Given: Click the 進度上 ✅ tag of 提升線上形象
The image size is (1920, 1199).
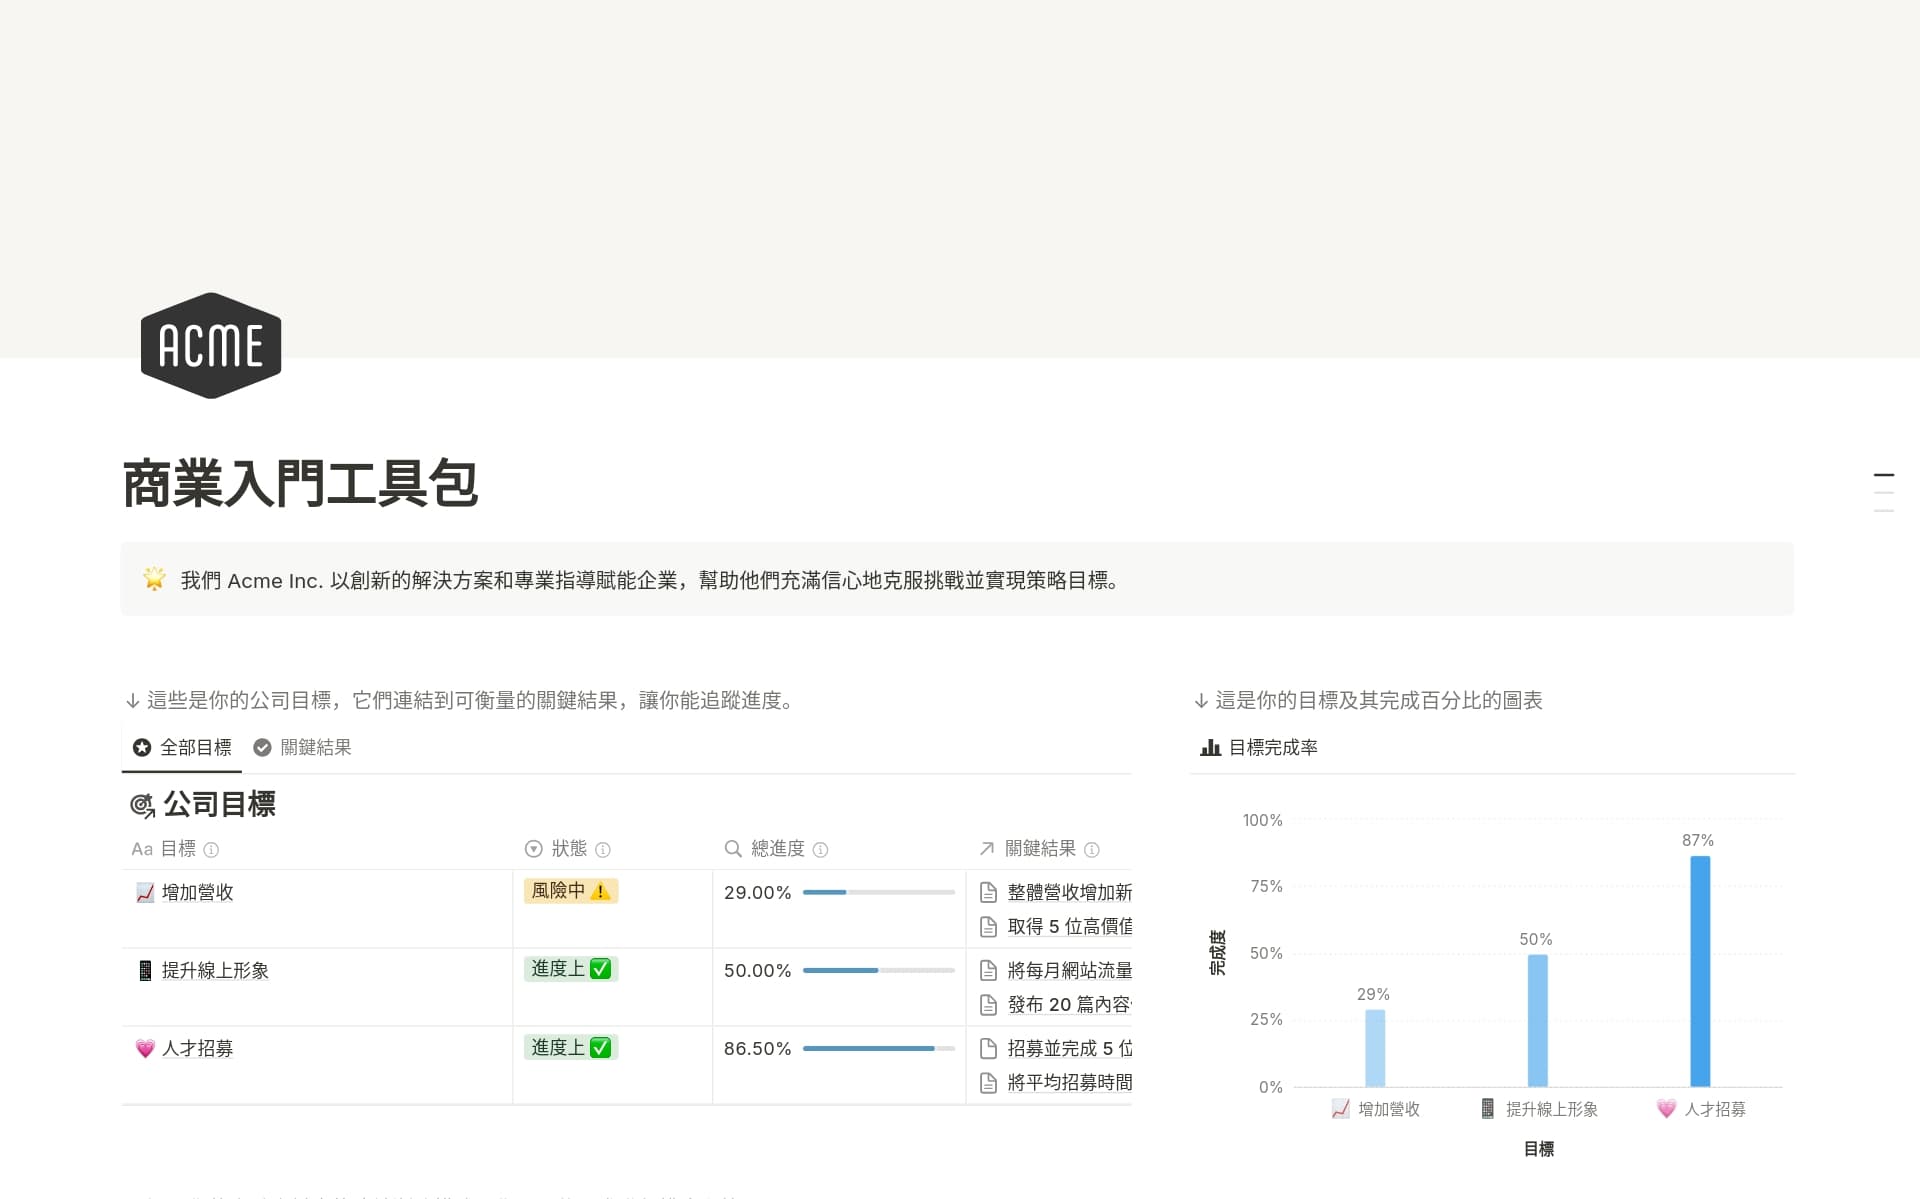Looking at the screenshot, I should pyautogui.click(x=570, y=969).
